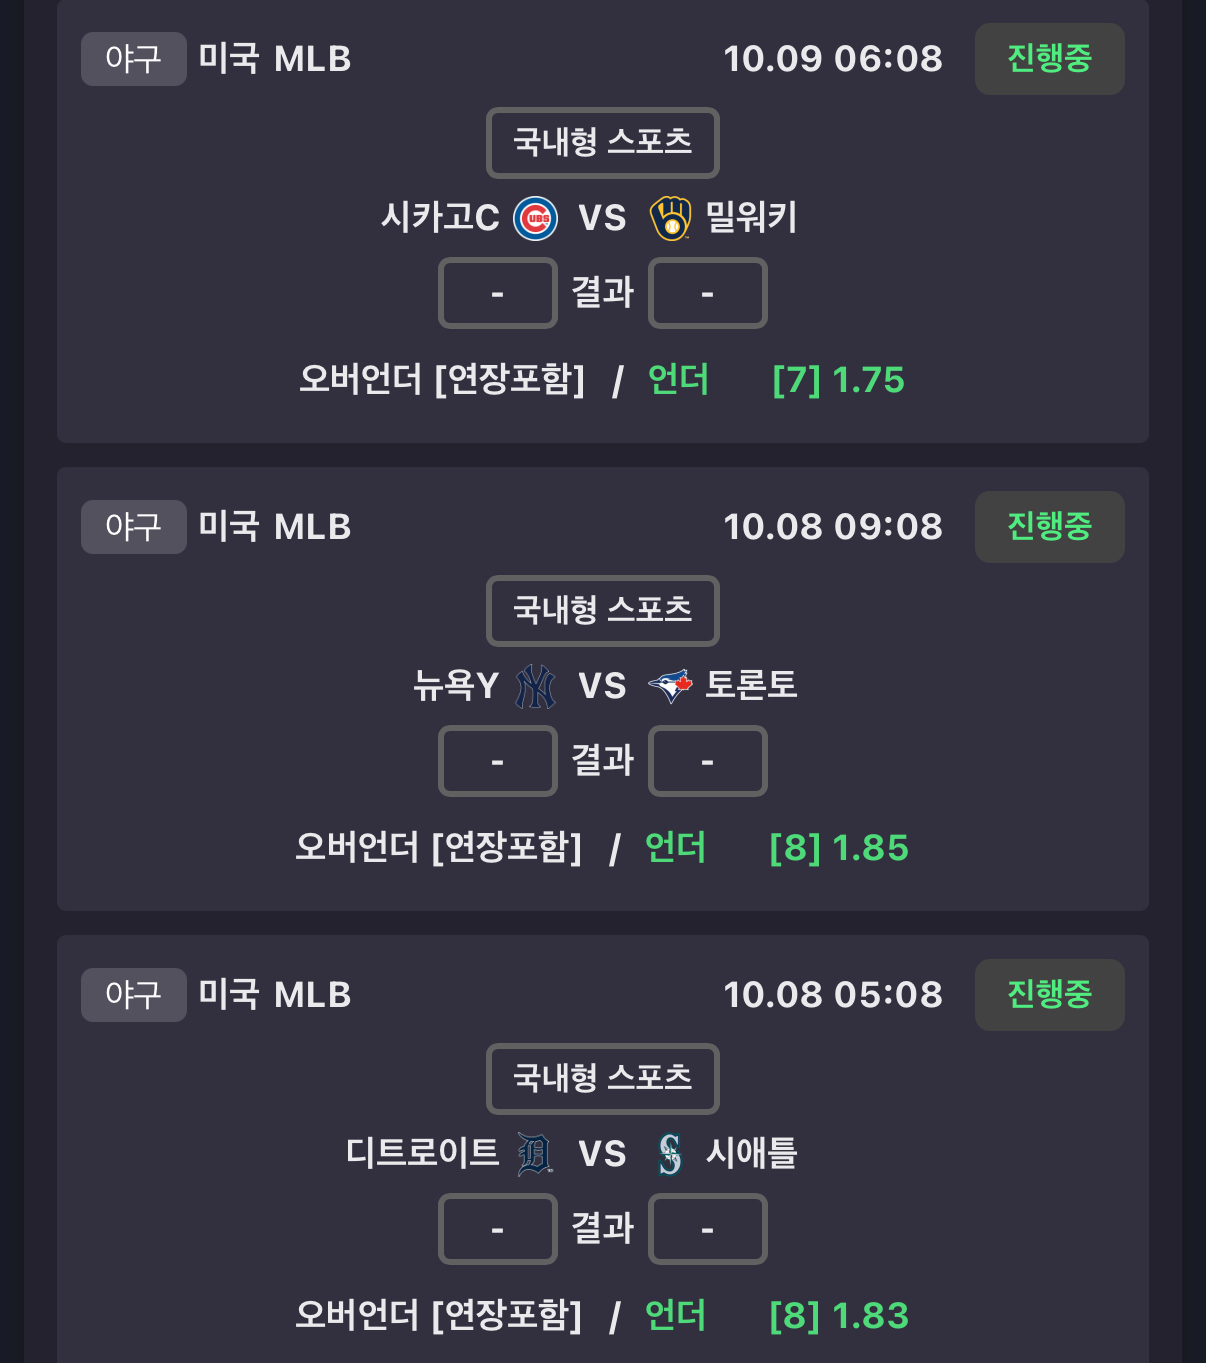Click the New York Yankees logo
The image size is (1206, 1363).
535,686
